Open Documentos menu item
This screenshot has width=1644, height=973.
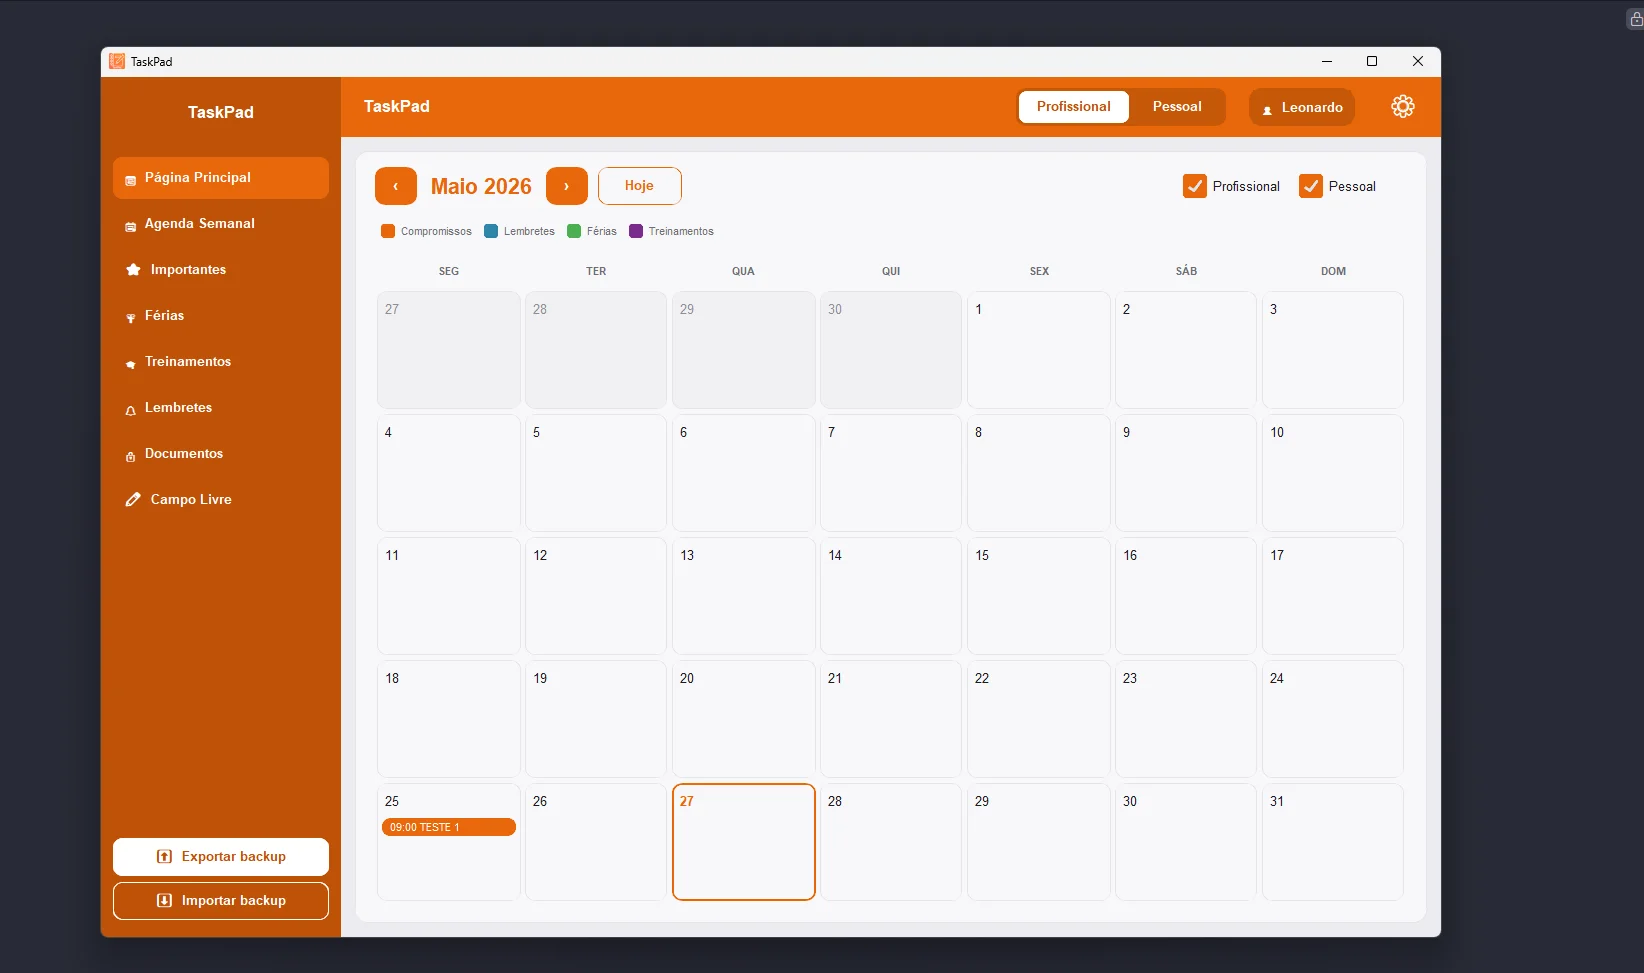tap(221, 454)
